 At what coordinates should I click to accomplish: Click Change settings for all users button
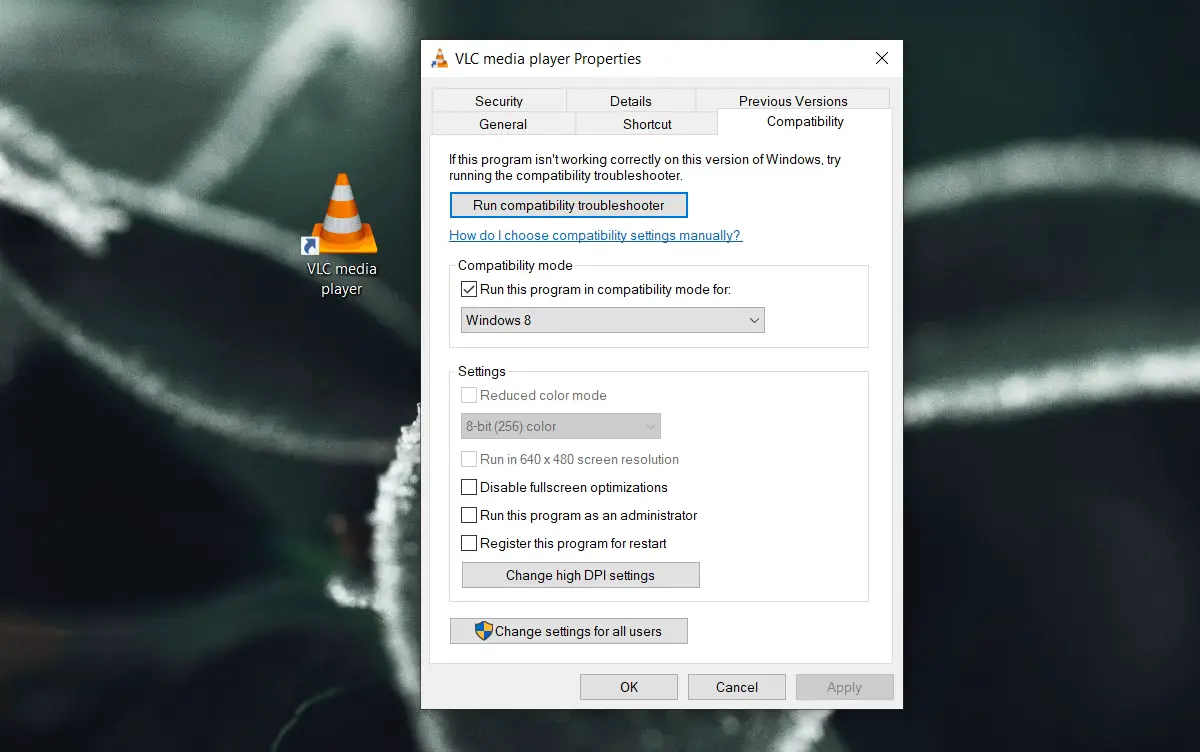pyautogui.click(x=569, y=631)
